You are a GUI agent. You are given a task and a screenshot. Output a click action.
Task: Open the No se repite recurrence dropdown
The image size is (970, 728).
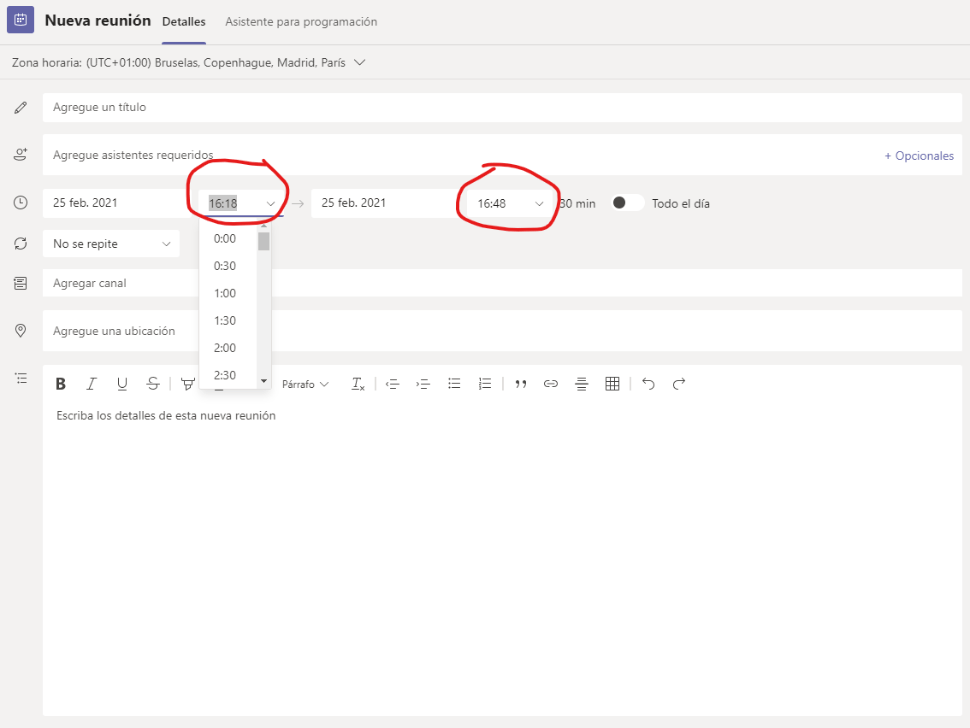point(111,244)
